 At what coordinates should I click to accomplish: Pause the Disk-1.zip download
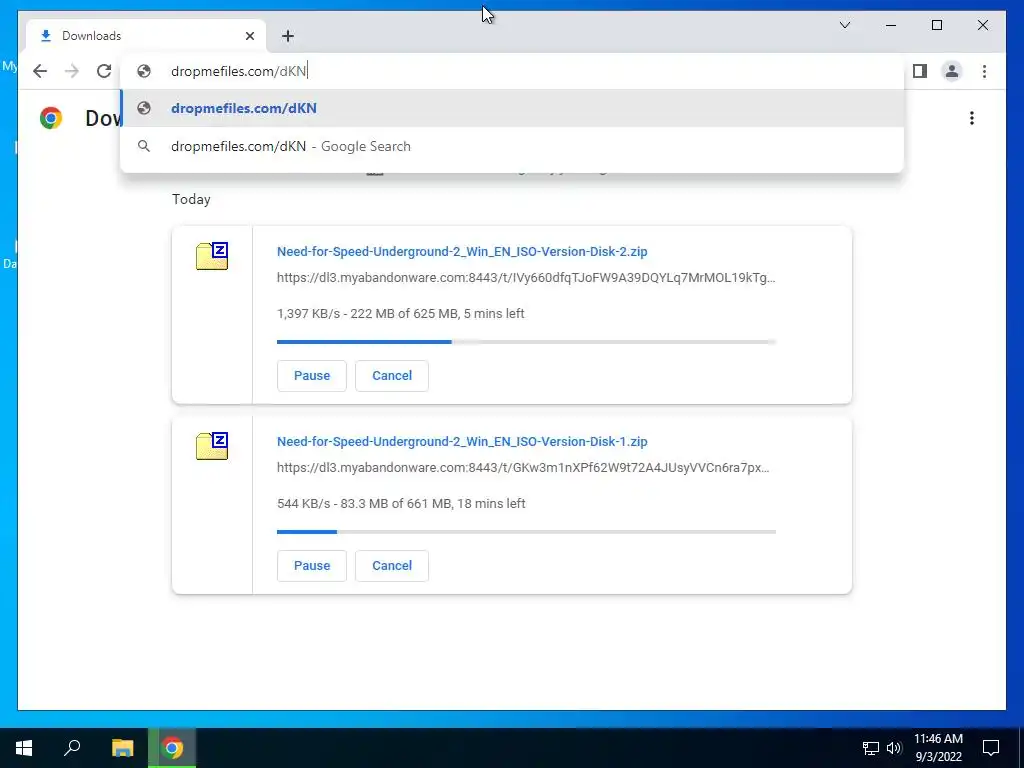312,566
